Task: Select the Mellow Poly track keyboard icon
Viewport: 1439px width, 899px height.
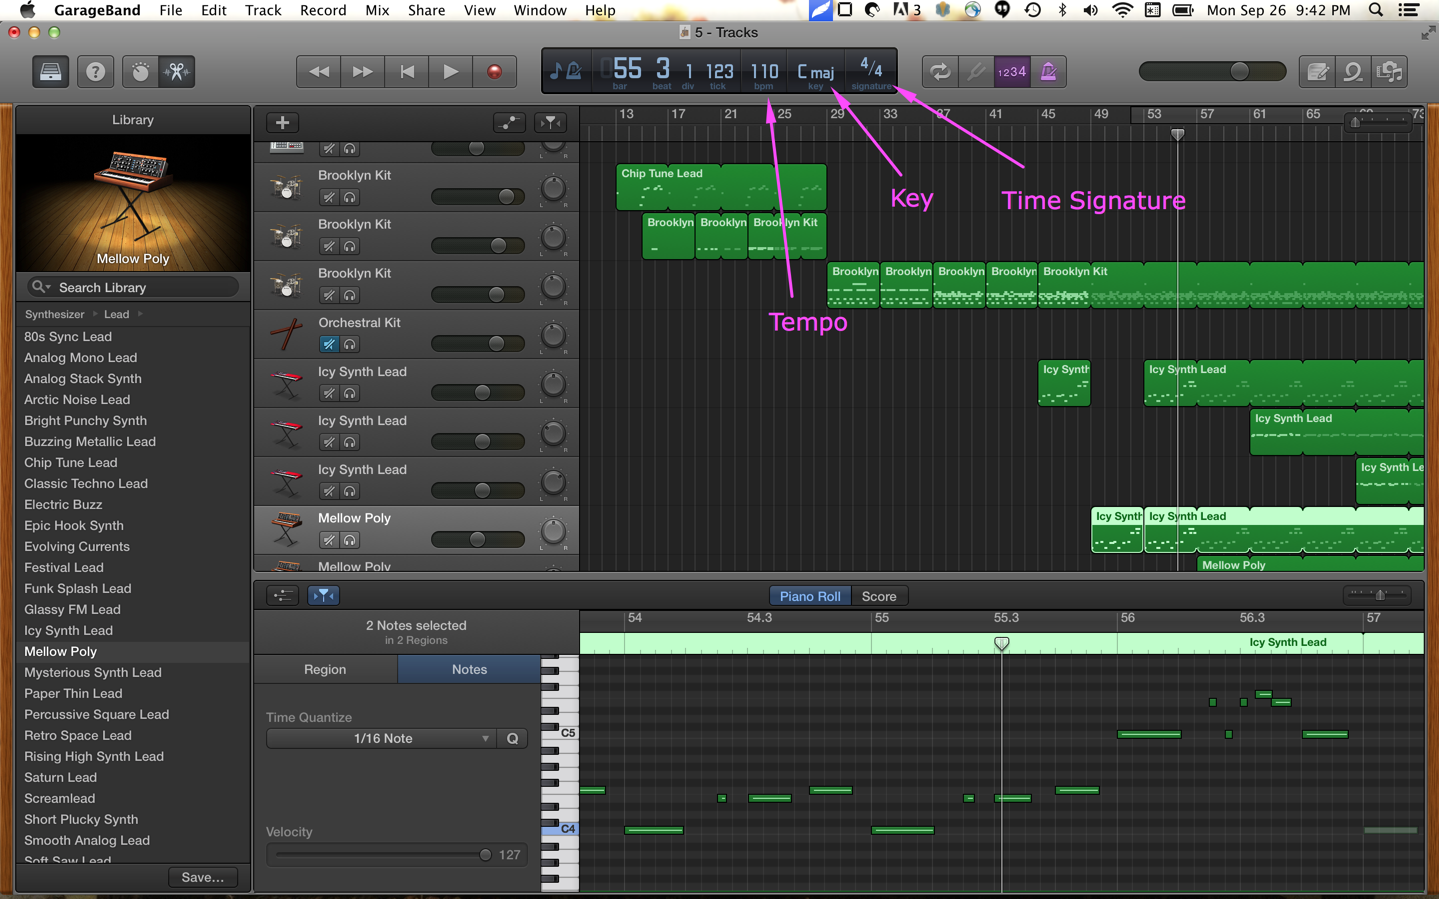Action: click(286, 530)
